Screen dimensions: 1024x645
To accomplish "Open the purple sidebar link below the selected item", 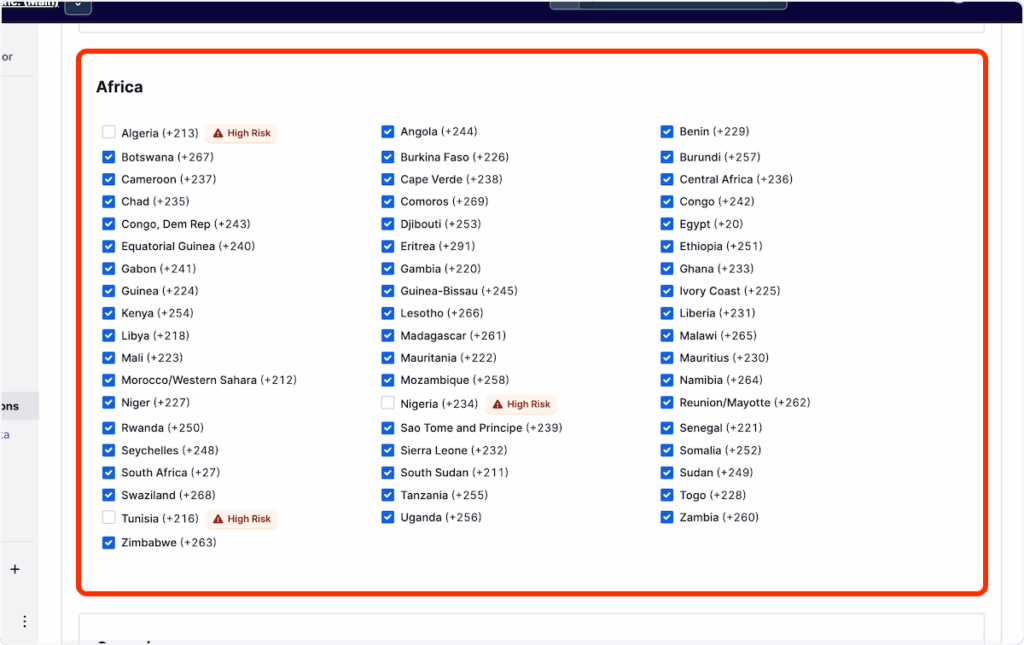I will point(6,435).
